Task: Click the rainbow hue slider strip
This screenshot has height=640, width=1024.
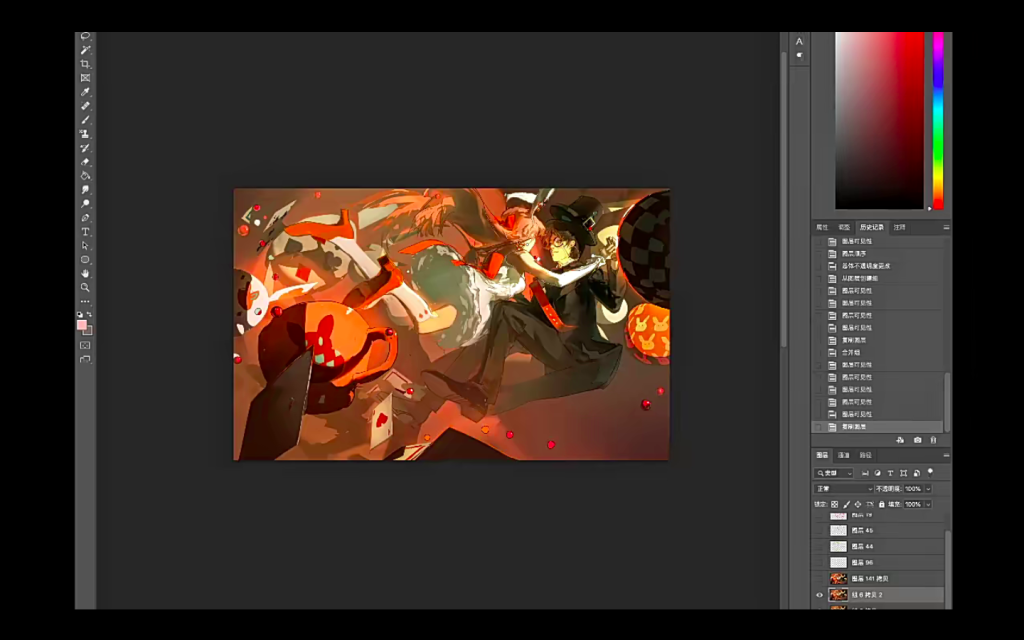Action: coord(938,120)
